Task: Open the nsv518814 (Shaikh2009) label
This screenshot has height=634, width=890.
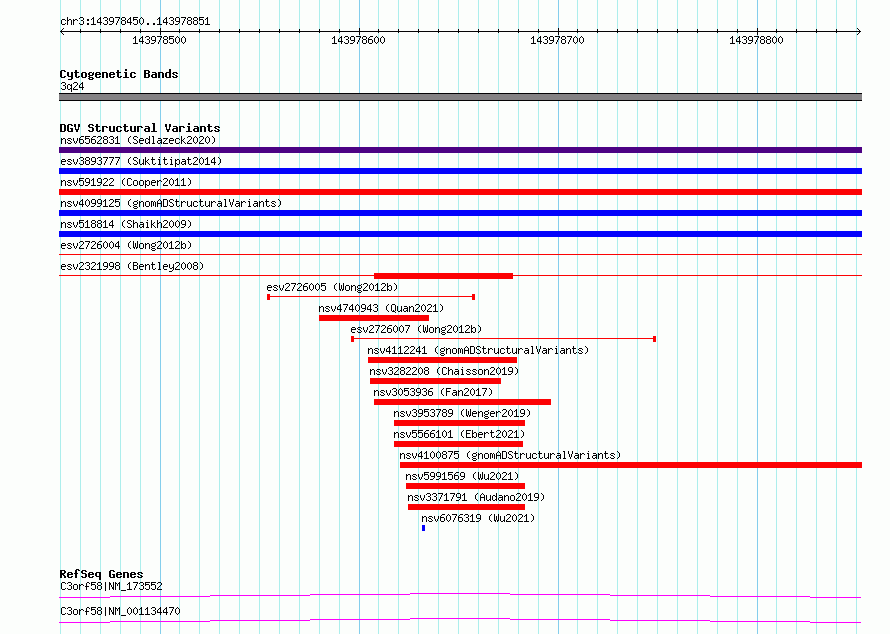Action: click(x=126, y=224)
